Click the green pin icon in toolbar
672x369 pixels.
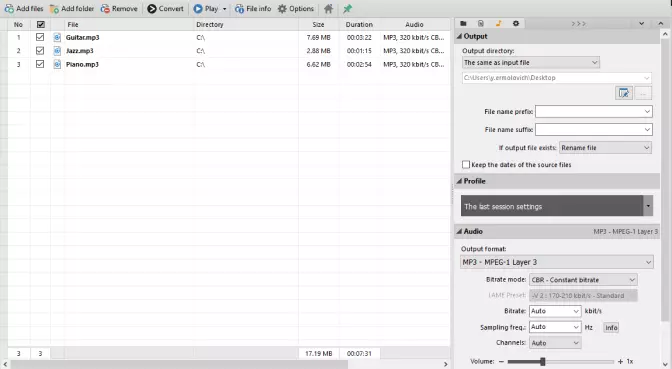click(x=347, y=9)
